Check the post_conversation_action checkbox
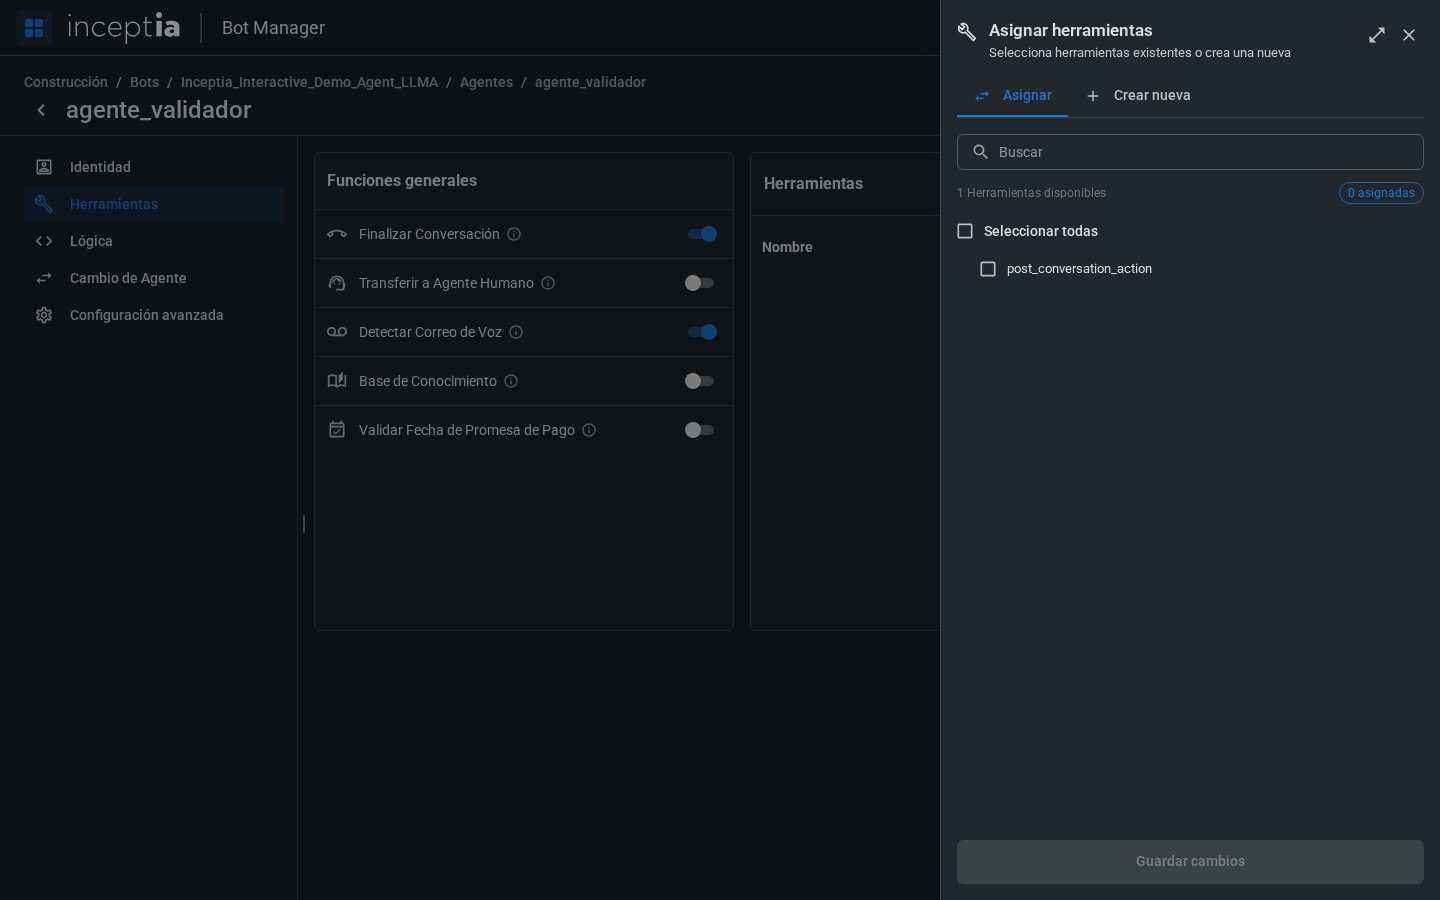The height and width of the screenshot is (900, 1440). click(988, 269)
